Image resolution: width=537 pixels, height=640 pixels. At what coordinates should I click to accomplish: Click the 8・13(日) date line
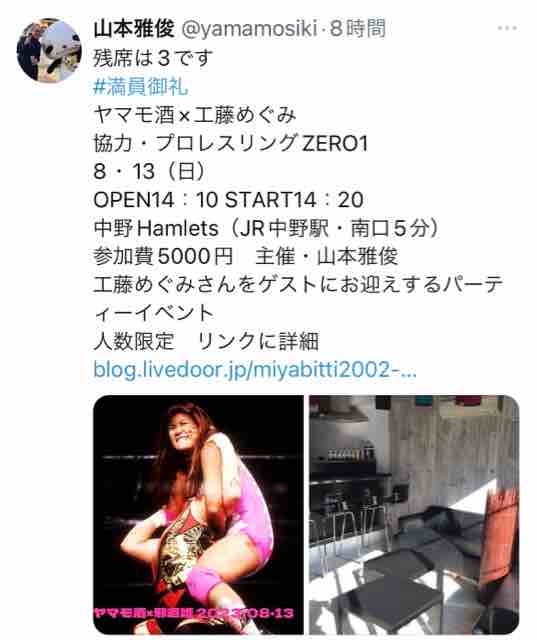point(149,171)
